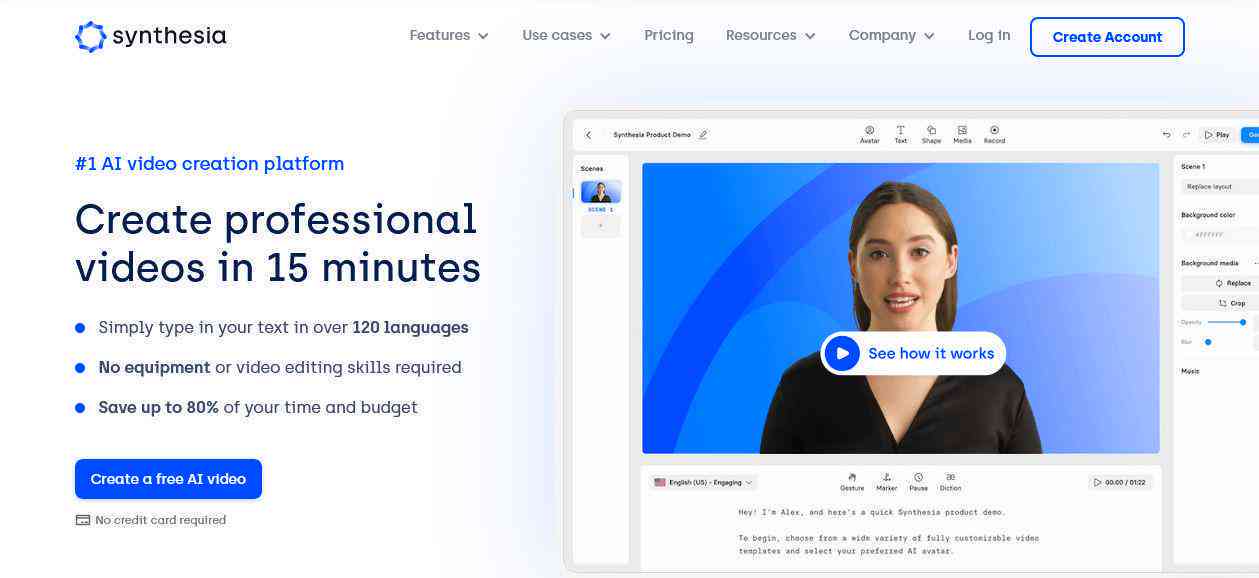Expand the Use cases dropdown
This screenshot has width=1259, height=578.
[566, 36]
